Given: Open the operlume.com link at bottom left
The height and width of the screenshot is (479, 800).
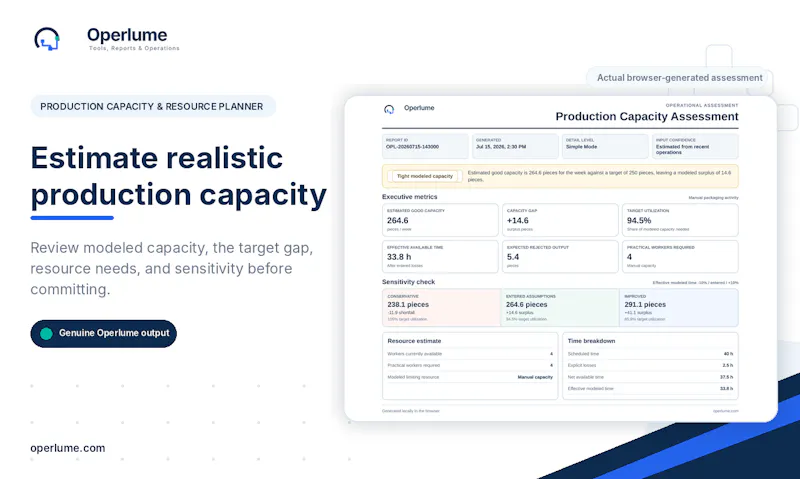Looking at the screenshot, I should (x=68, y=448).
